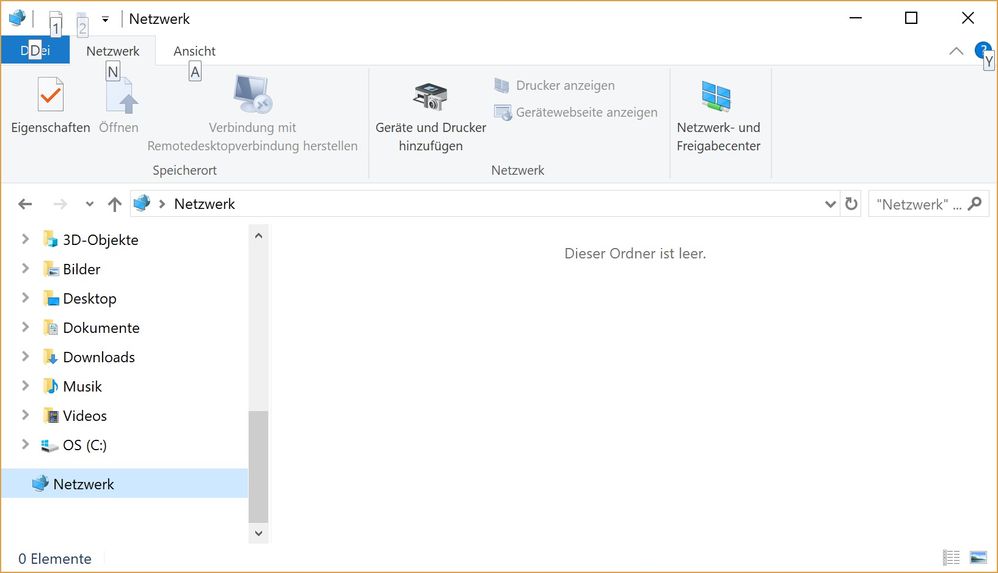The width and height of the screenshot is (998, 573).
Task: Switch to details list view
Action: click(x=951, y=558)
